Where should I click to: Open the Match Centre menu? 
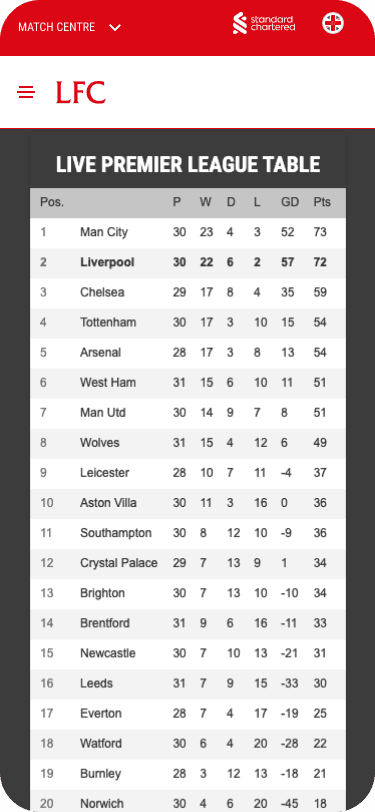[x=56, y=27]
